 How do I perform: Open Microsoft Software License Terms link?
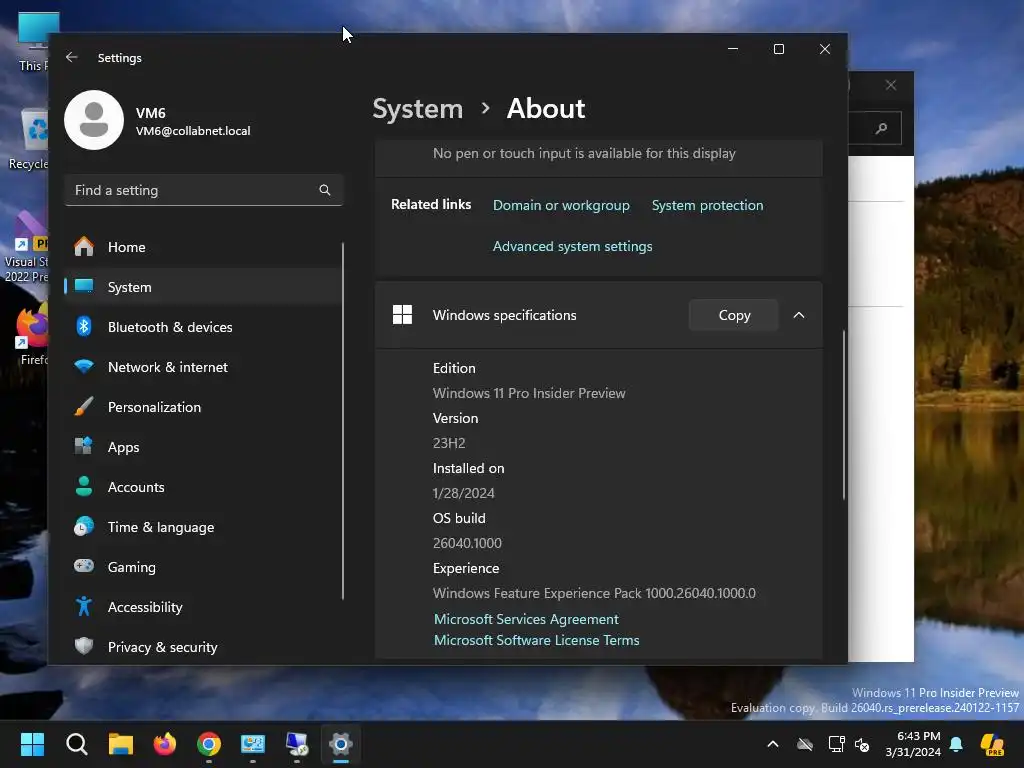point(536,640)
